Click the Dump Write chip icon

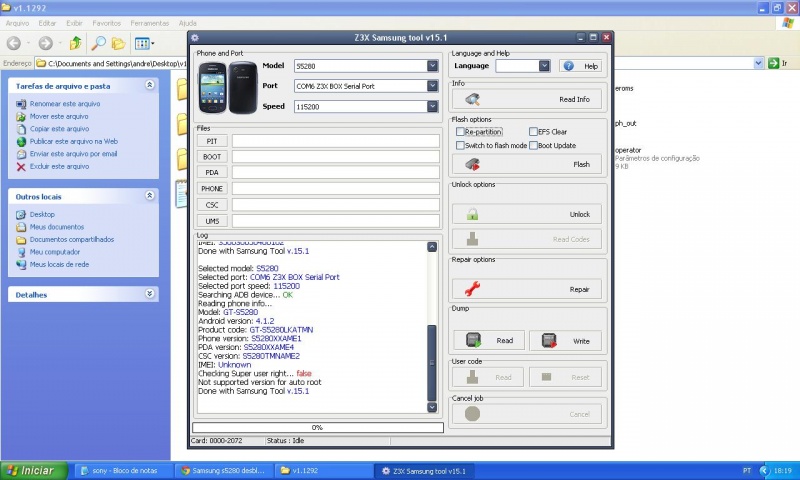pyautogui.click(x=549, y=340)
